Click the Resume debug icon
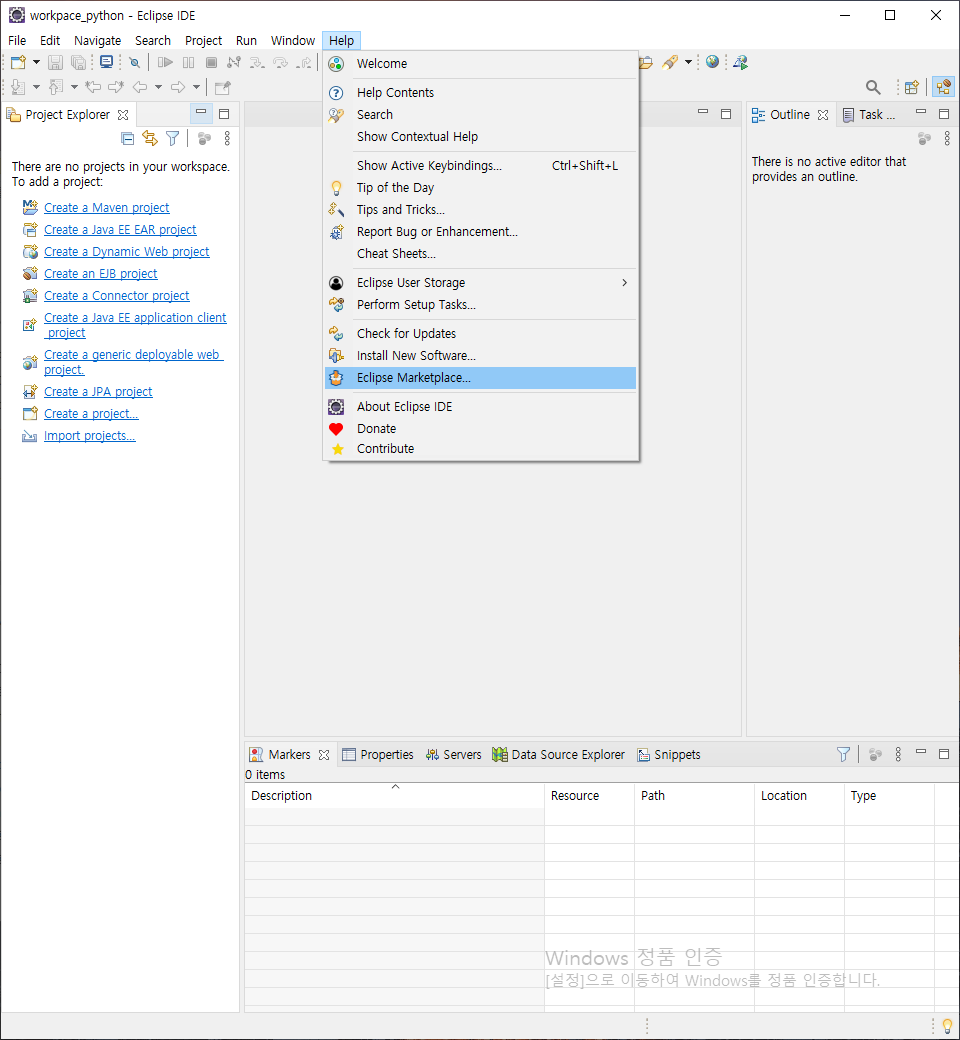The image size is (960, 1040). coord(165,62)
